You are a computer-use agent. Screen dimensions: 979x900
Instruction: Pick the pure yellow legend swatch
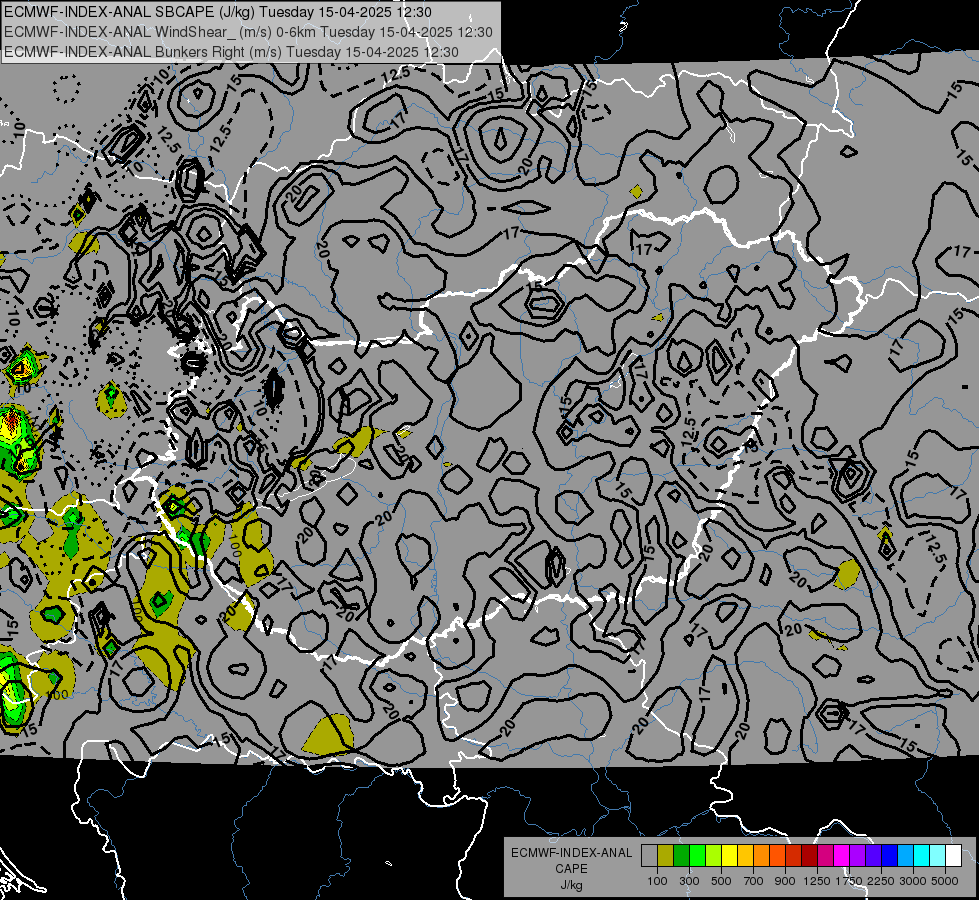pos(730,855)
